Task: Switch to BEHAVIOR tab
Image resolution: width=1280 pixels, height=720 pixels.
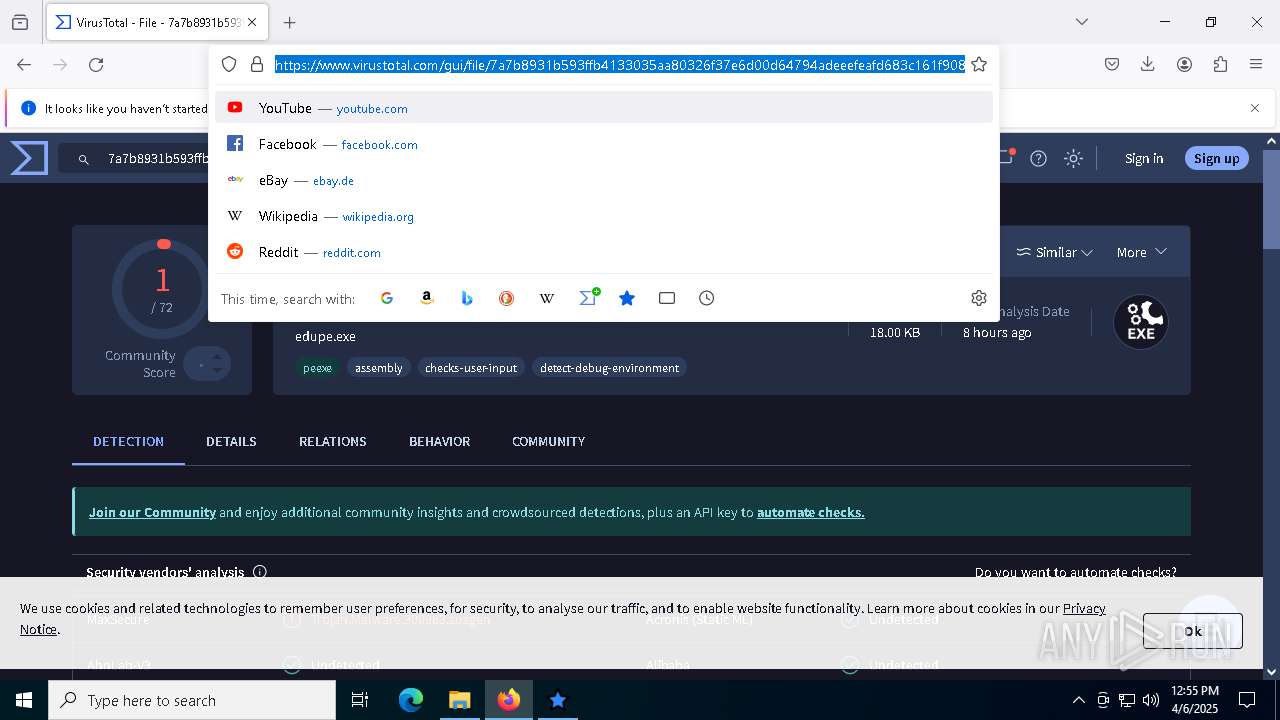Action: [x=439, y=441]
